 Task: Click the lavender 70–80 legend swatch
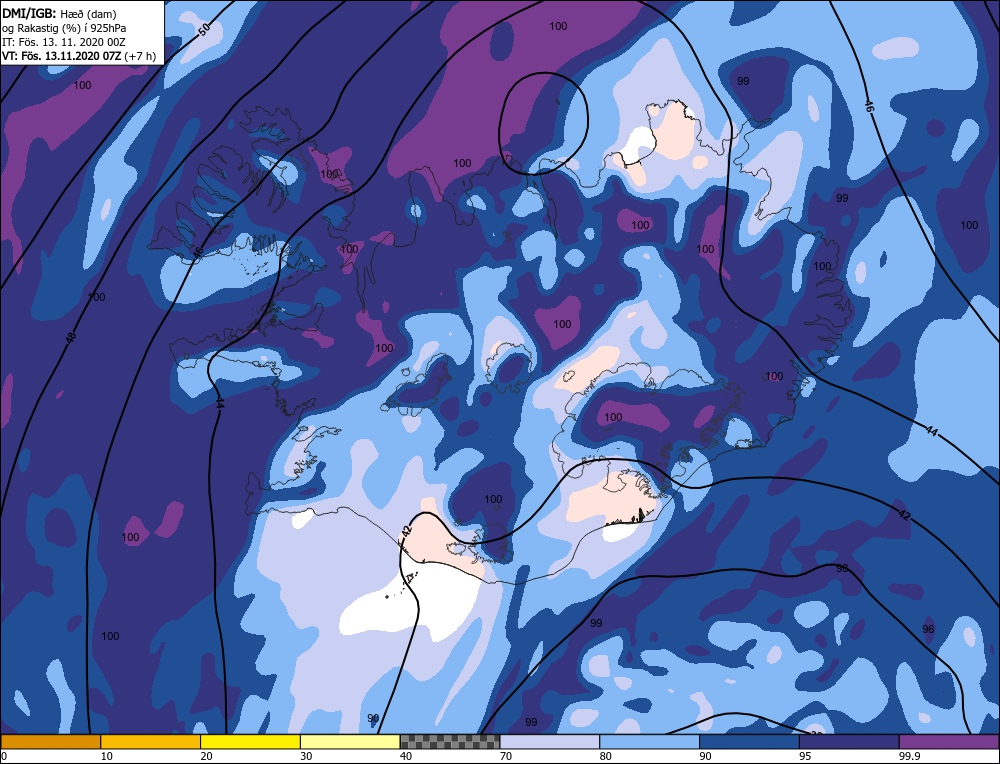pyautogui.click(x=550, y=742)
